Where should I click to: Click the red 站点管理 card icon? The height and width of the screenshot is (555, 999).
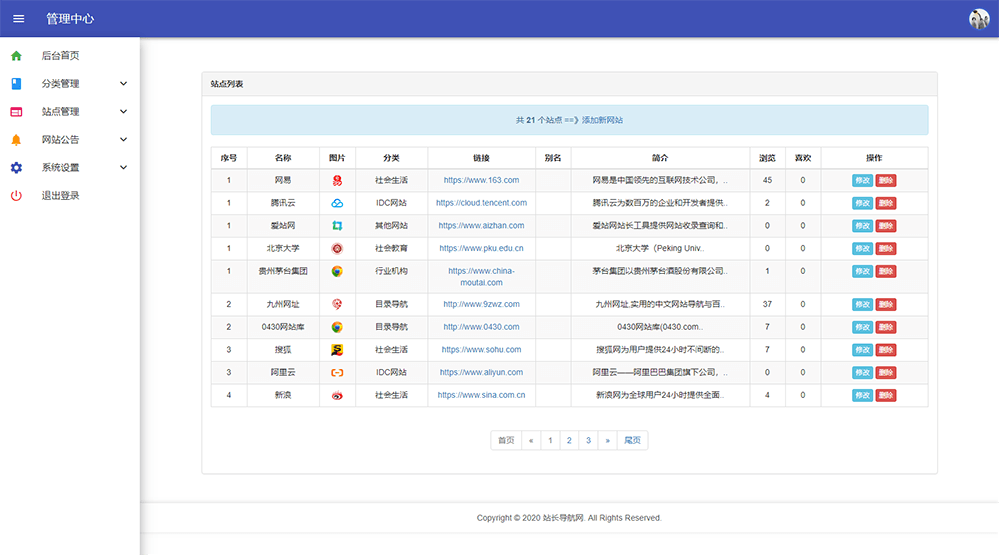[x=17, y=112]
